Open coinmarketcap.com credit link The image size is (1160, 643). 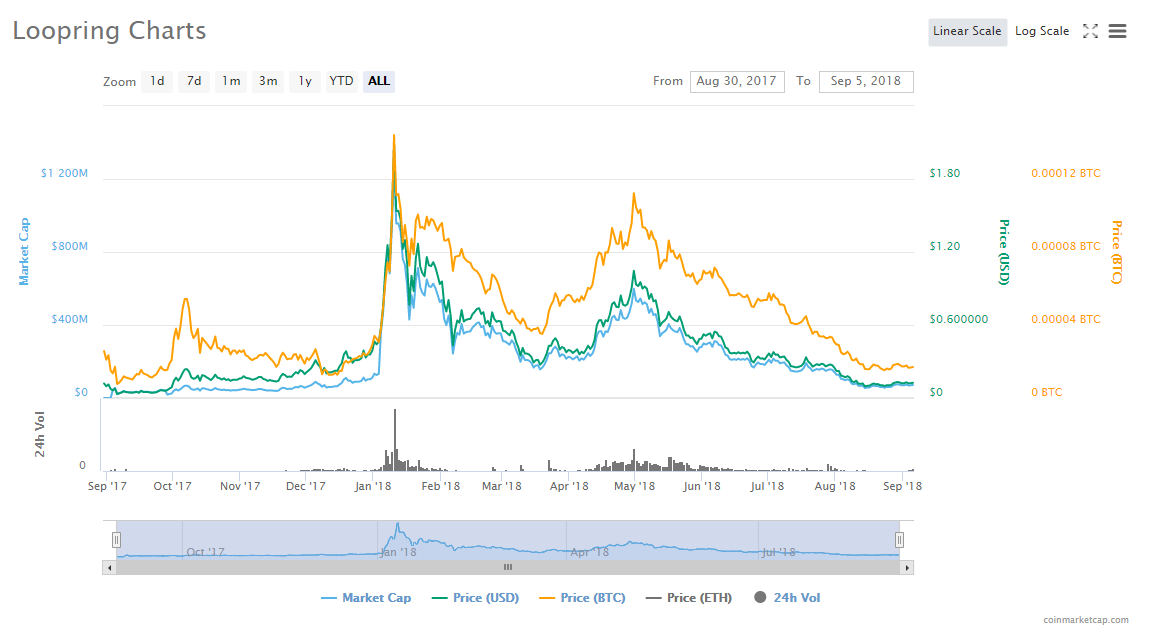click(x=1086, y=620)
